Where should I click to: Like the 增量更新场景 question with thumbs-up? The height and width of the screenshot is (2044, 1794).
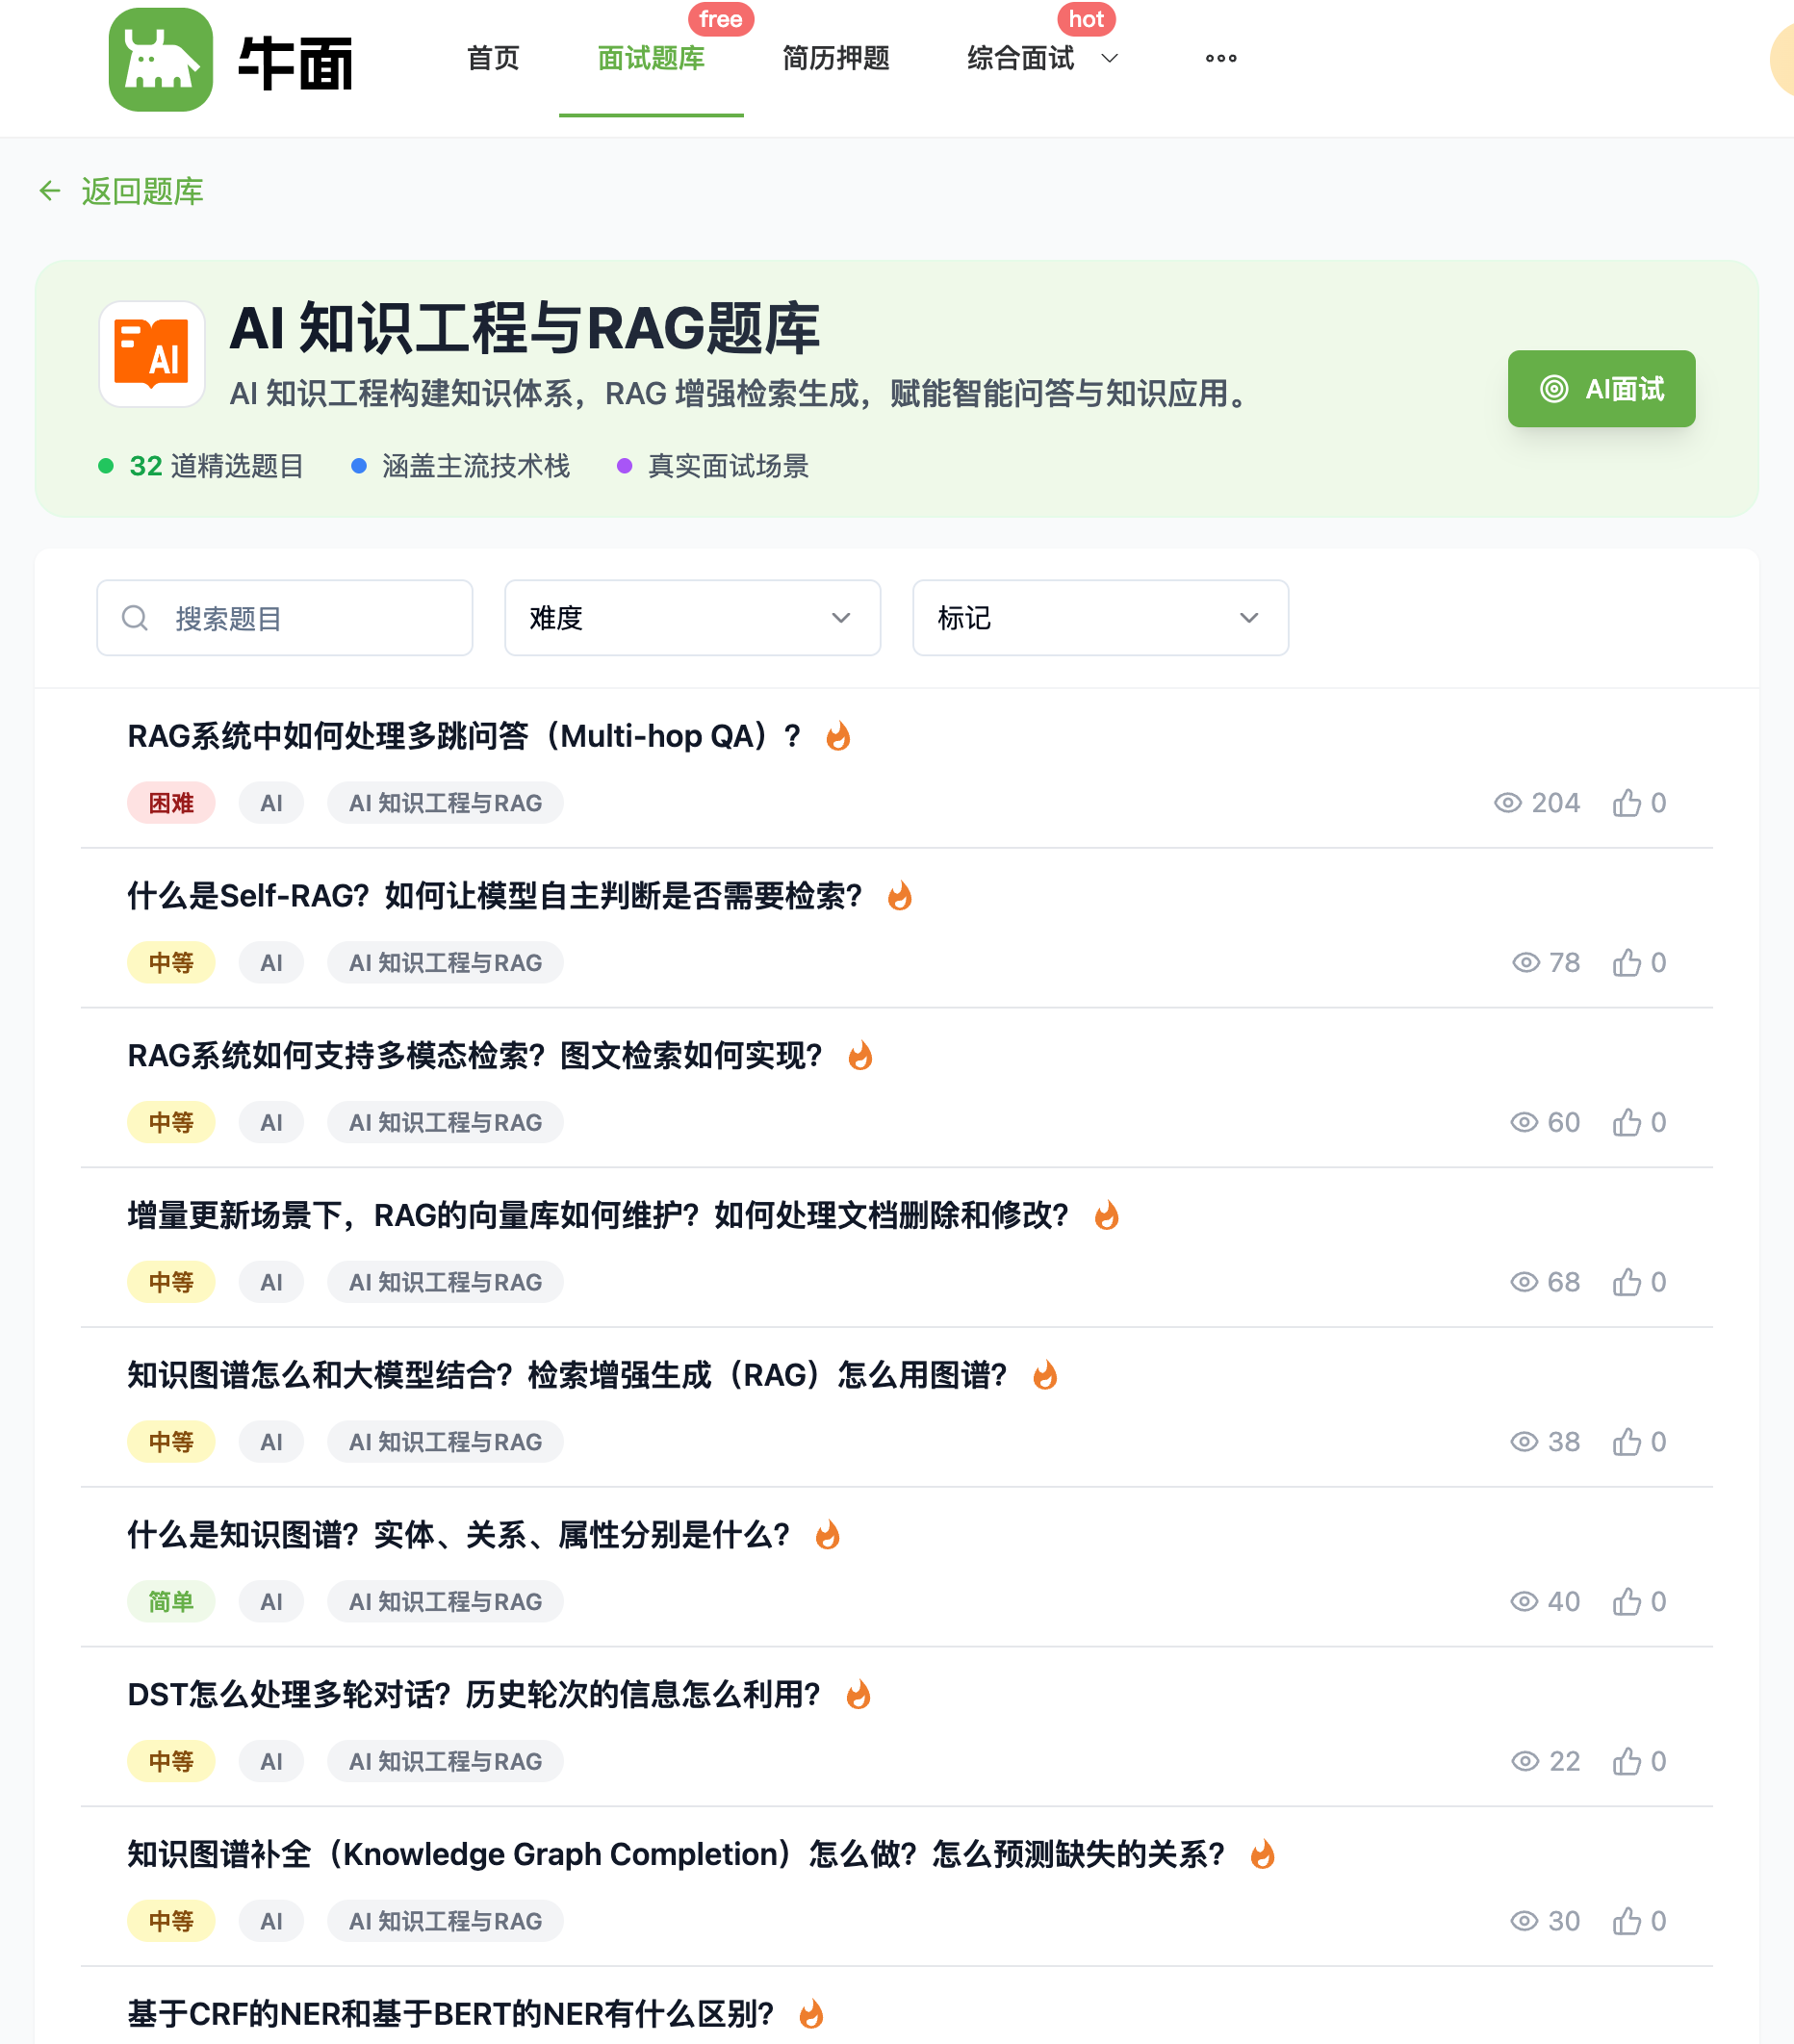pyautogui.click(x=1626, y=1282)
